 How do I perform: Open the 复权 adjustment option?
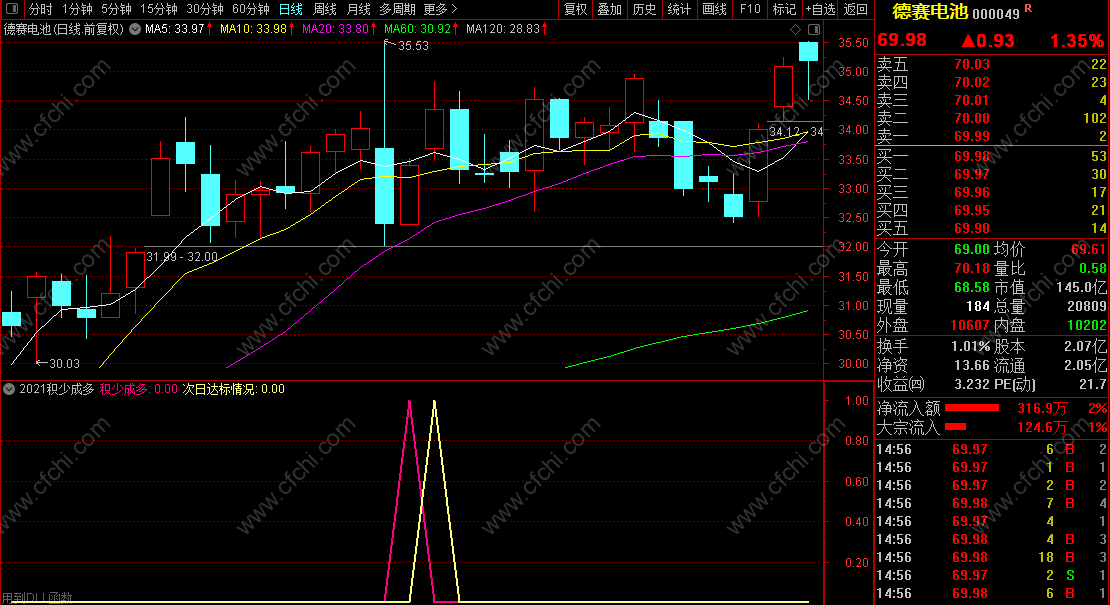pyautogui.click(x=575, y=9)
